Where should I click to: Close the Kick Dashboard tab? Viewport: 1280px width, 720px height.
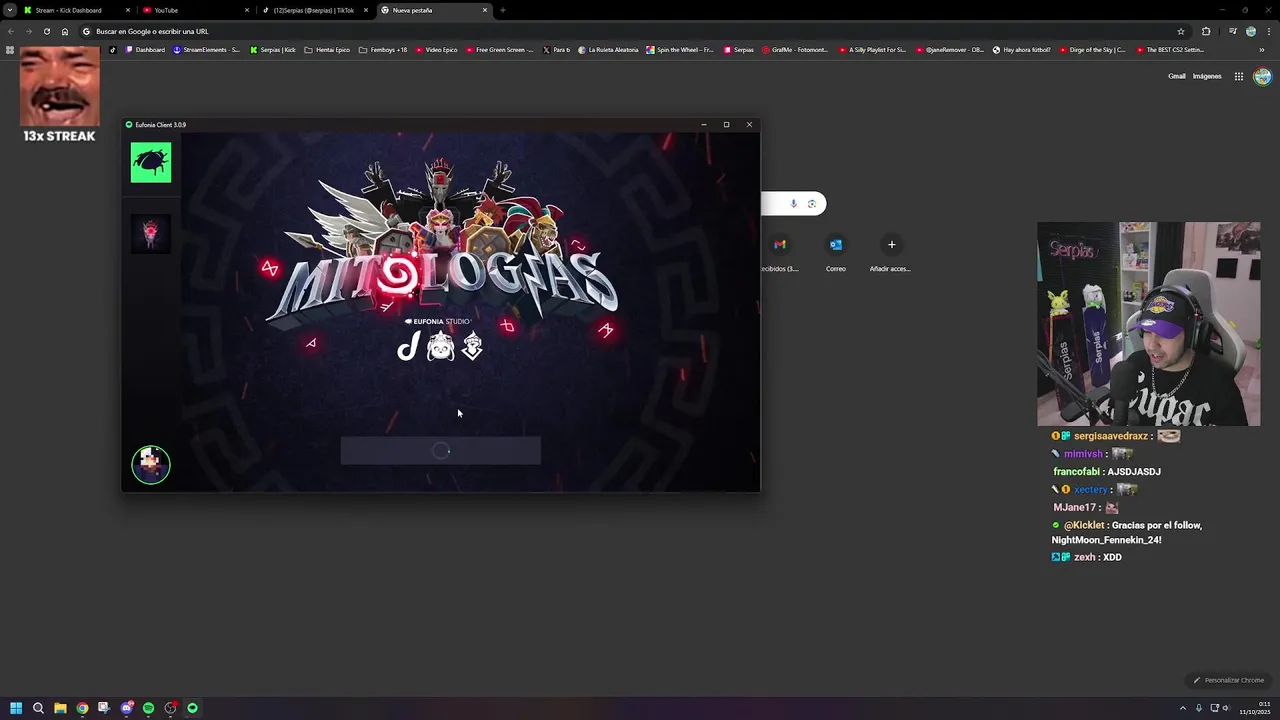pos(127,10)
